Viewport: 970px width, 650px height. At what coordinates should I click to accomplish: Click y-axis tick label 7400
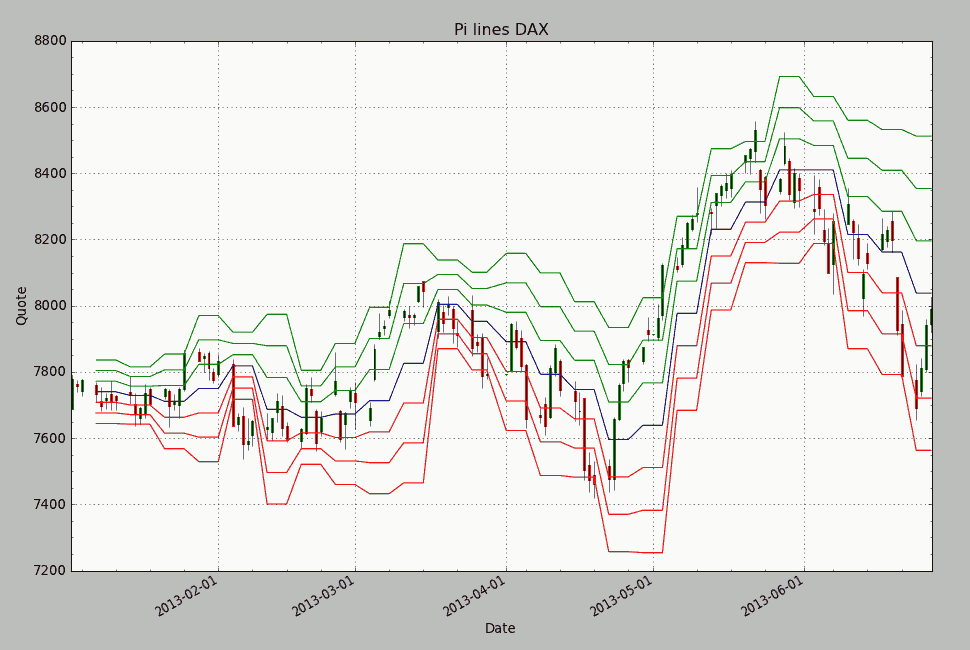click(x=51, y=505)
